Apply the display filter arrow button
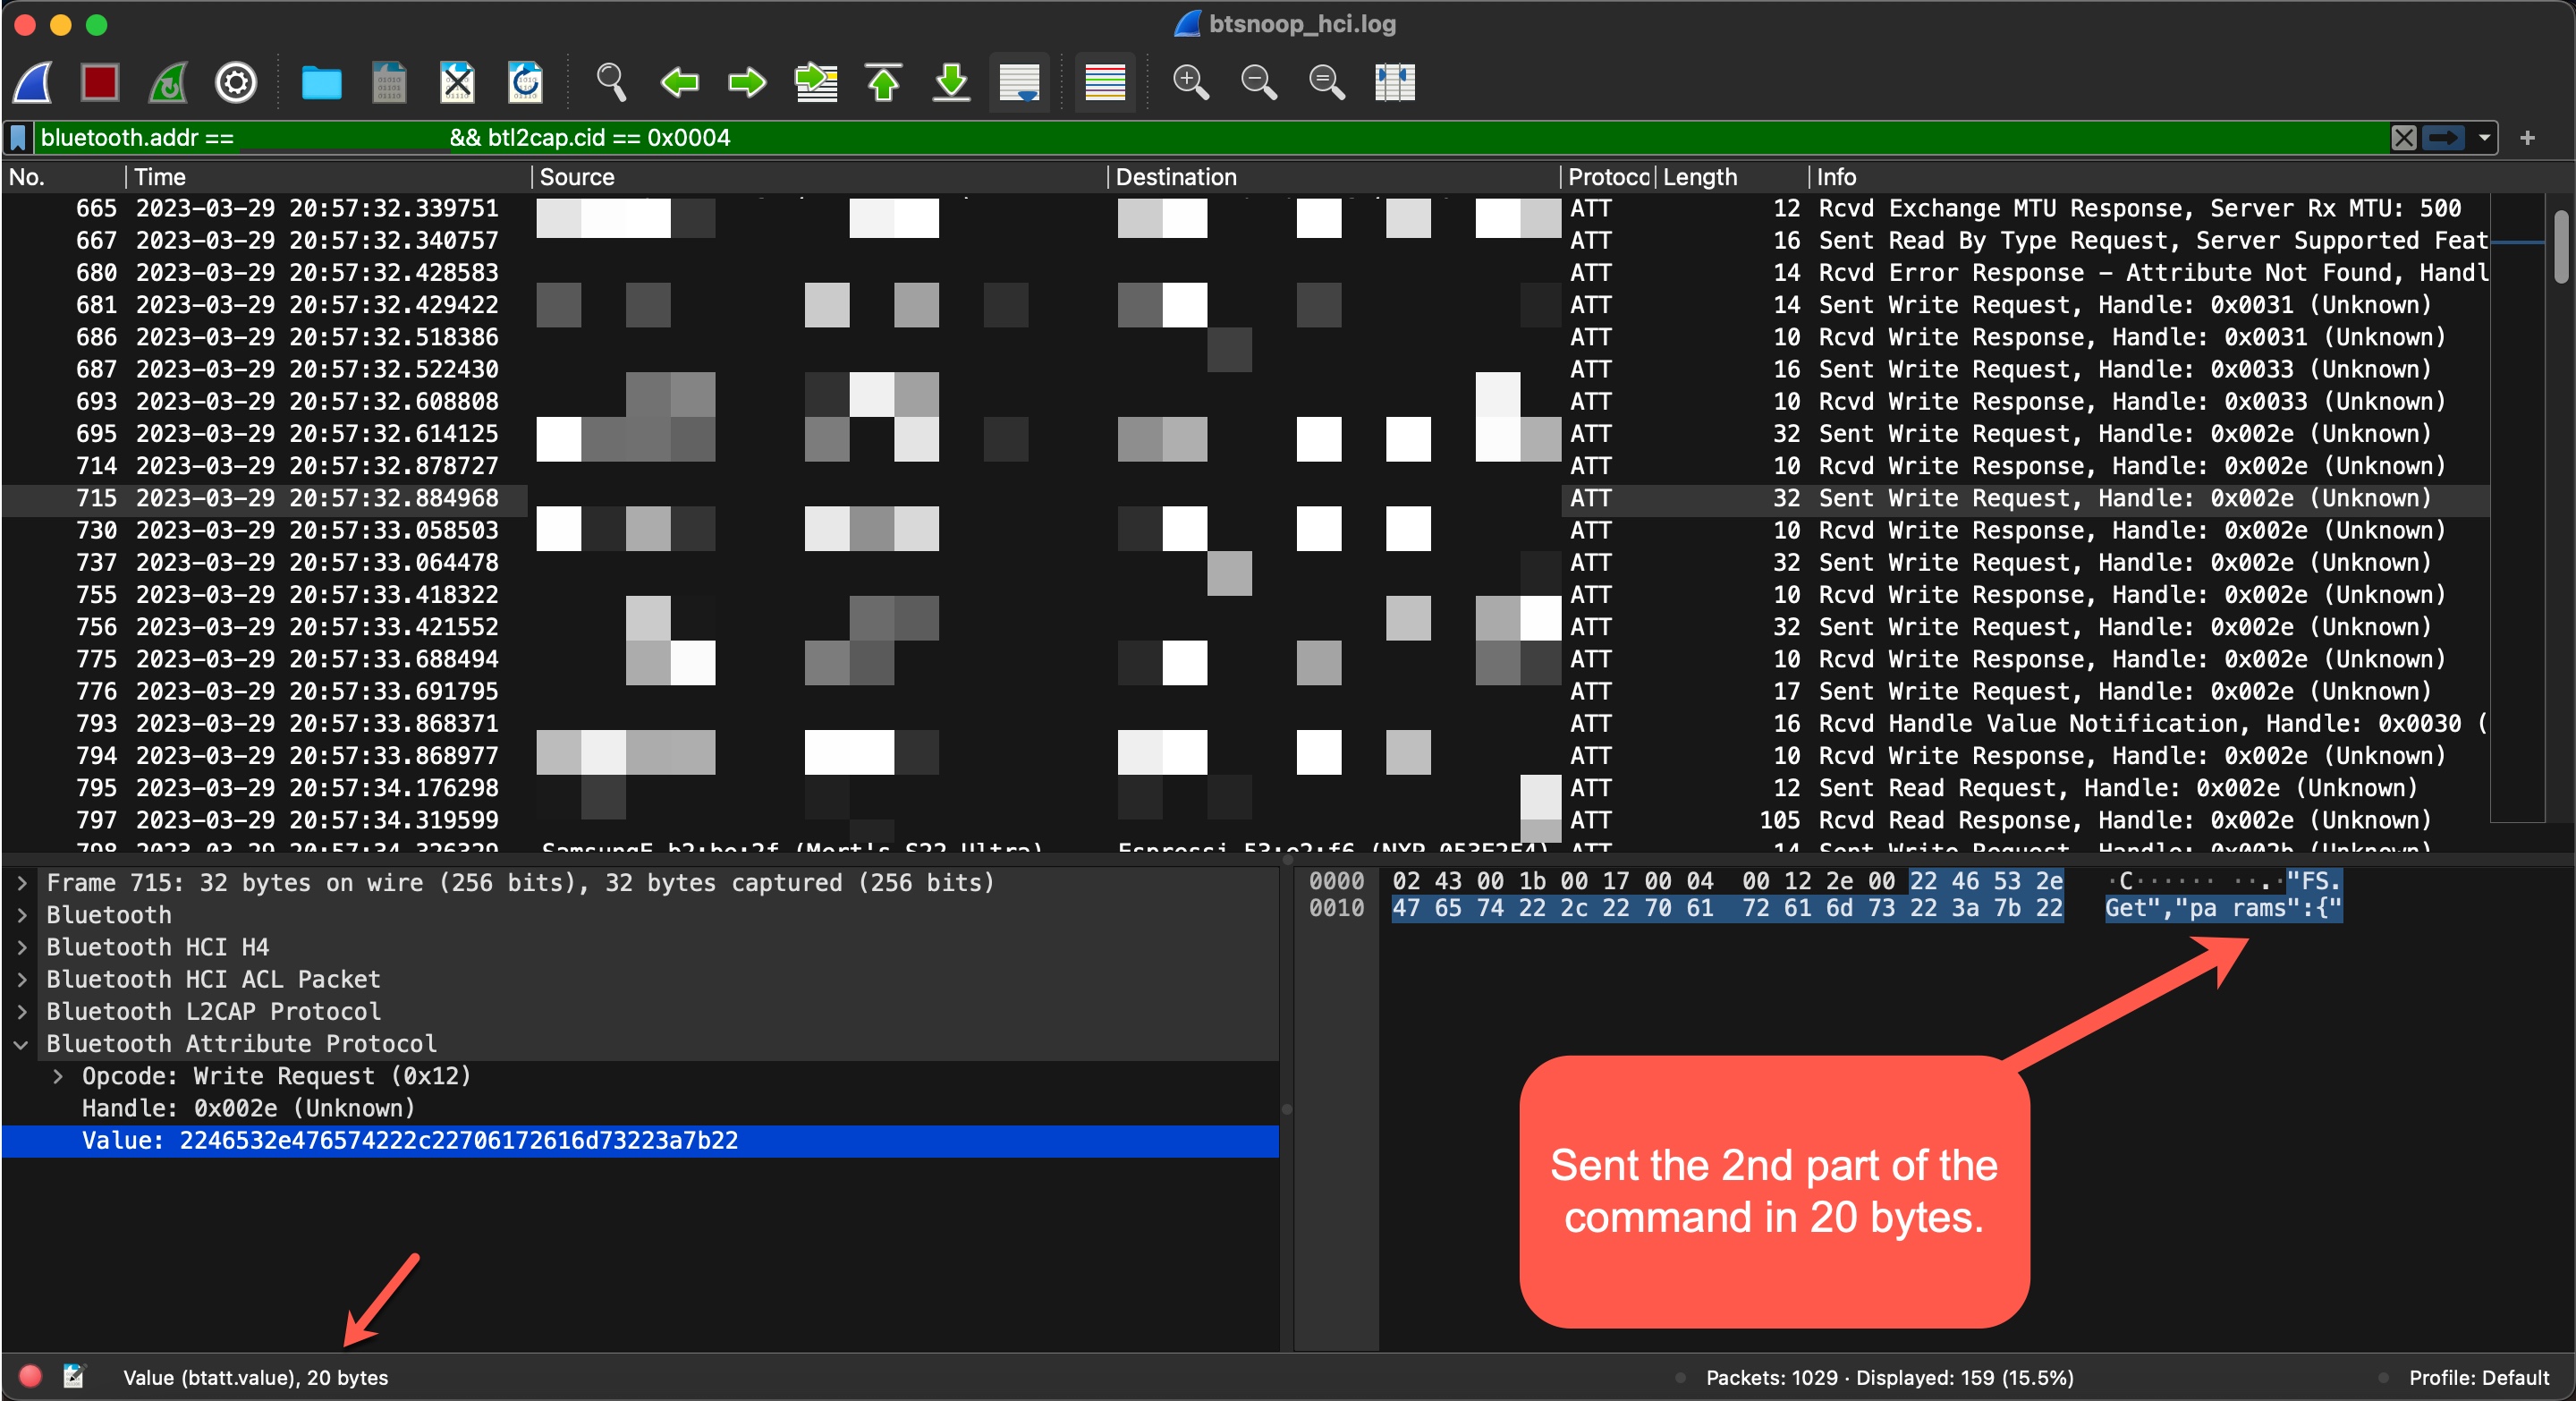Image resolution: width=2576 pixels, height=1401 pixels. tap(2443, 138)
